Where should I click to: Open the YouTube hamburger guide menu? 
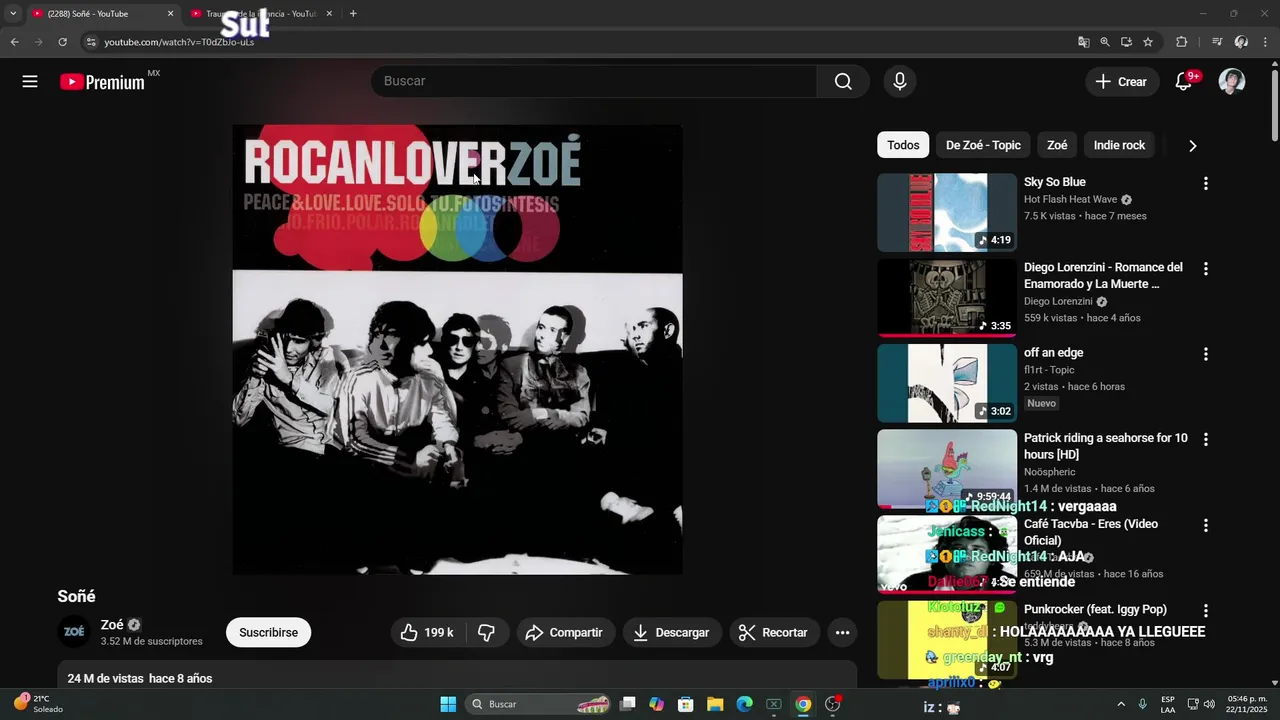(30, 82)
